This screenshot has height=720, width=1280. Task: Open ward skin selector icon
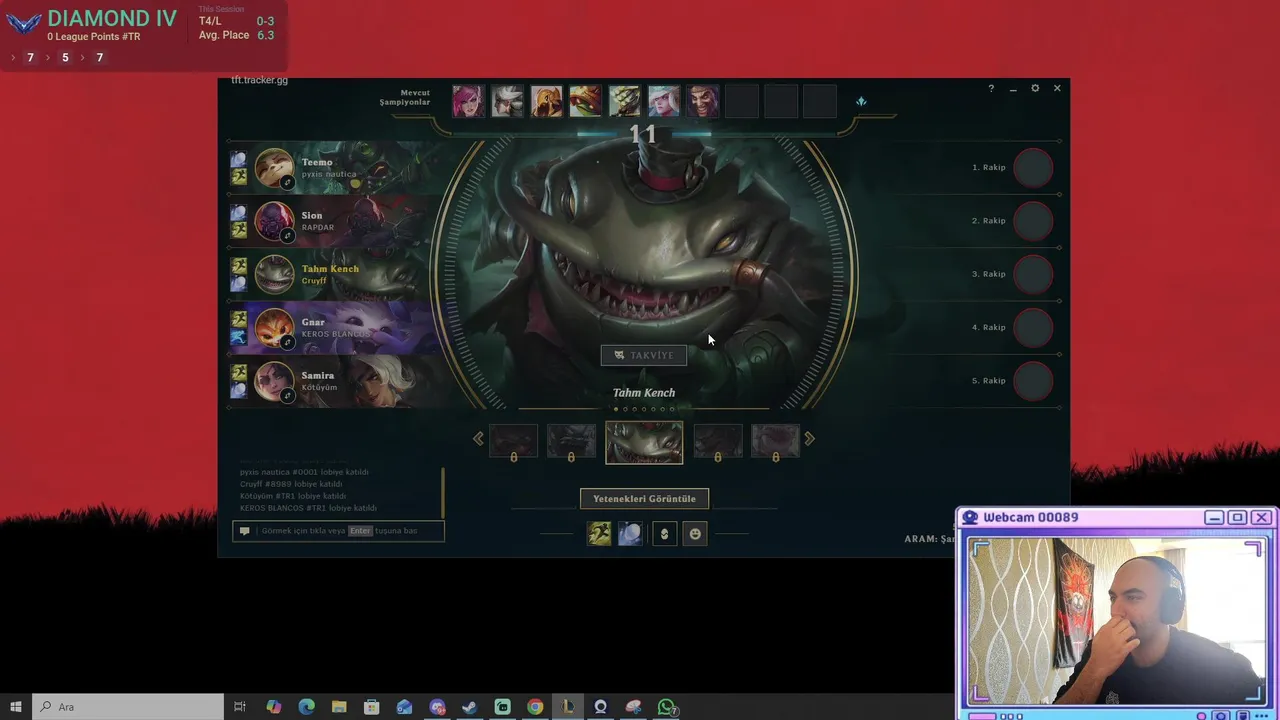665,534
